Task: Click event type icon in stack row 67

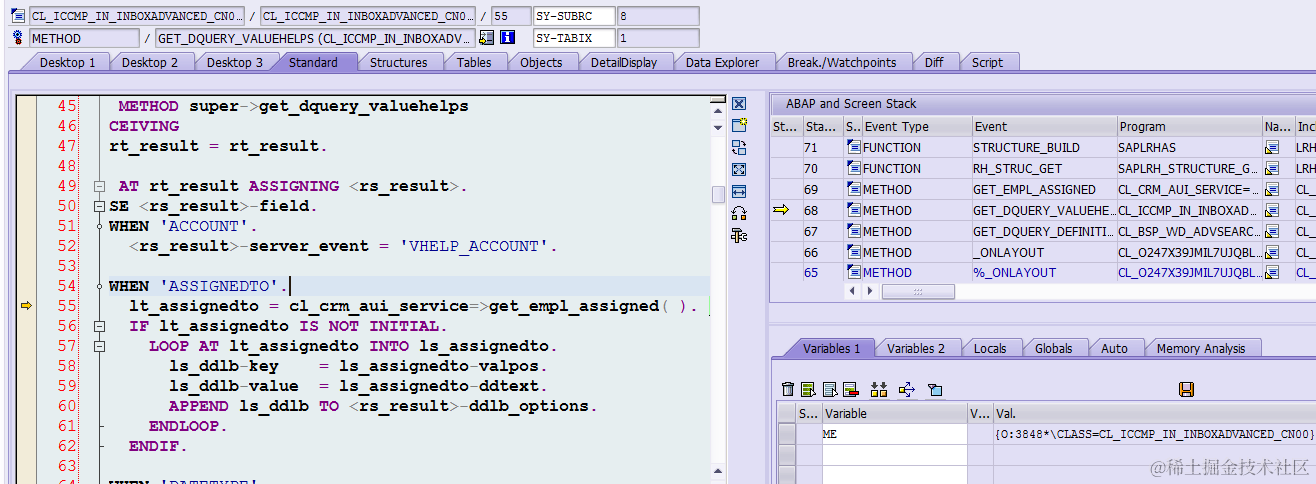Action: click(853, 232)
